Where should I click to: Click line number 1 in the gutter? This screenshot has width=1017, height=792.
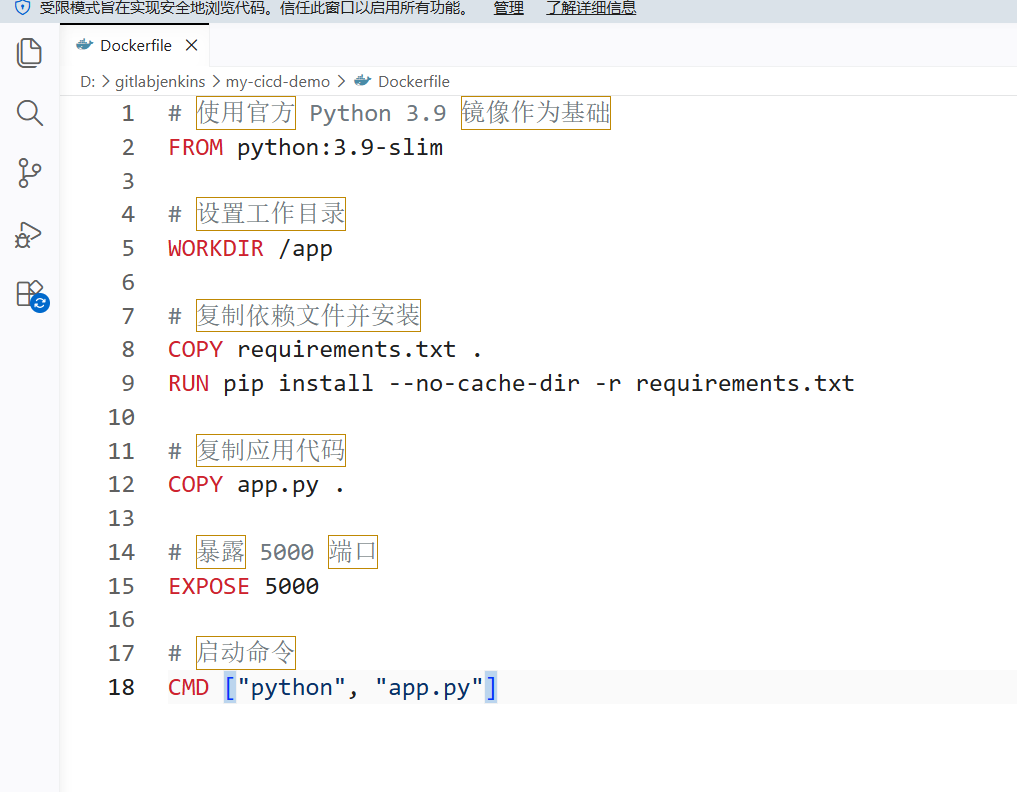tap(128, 114)
